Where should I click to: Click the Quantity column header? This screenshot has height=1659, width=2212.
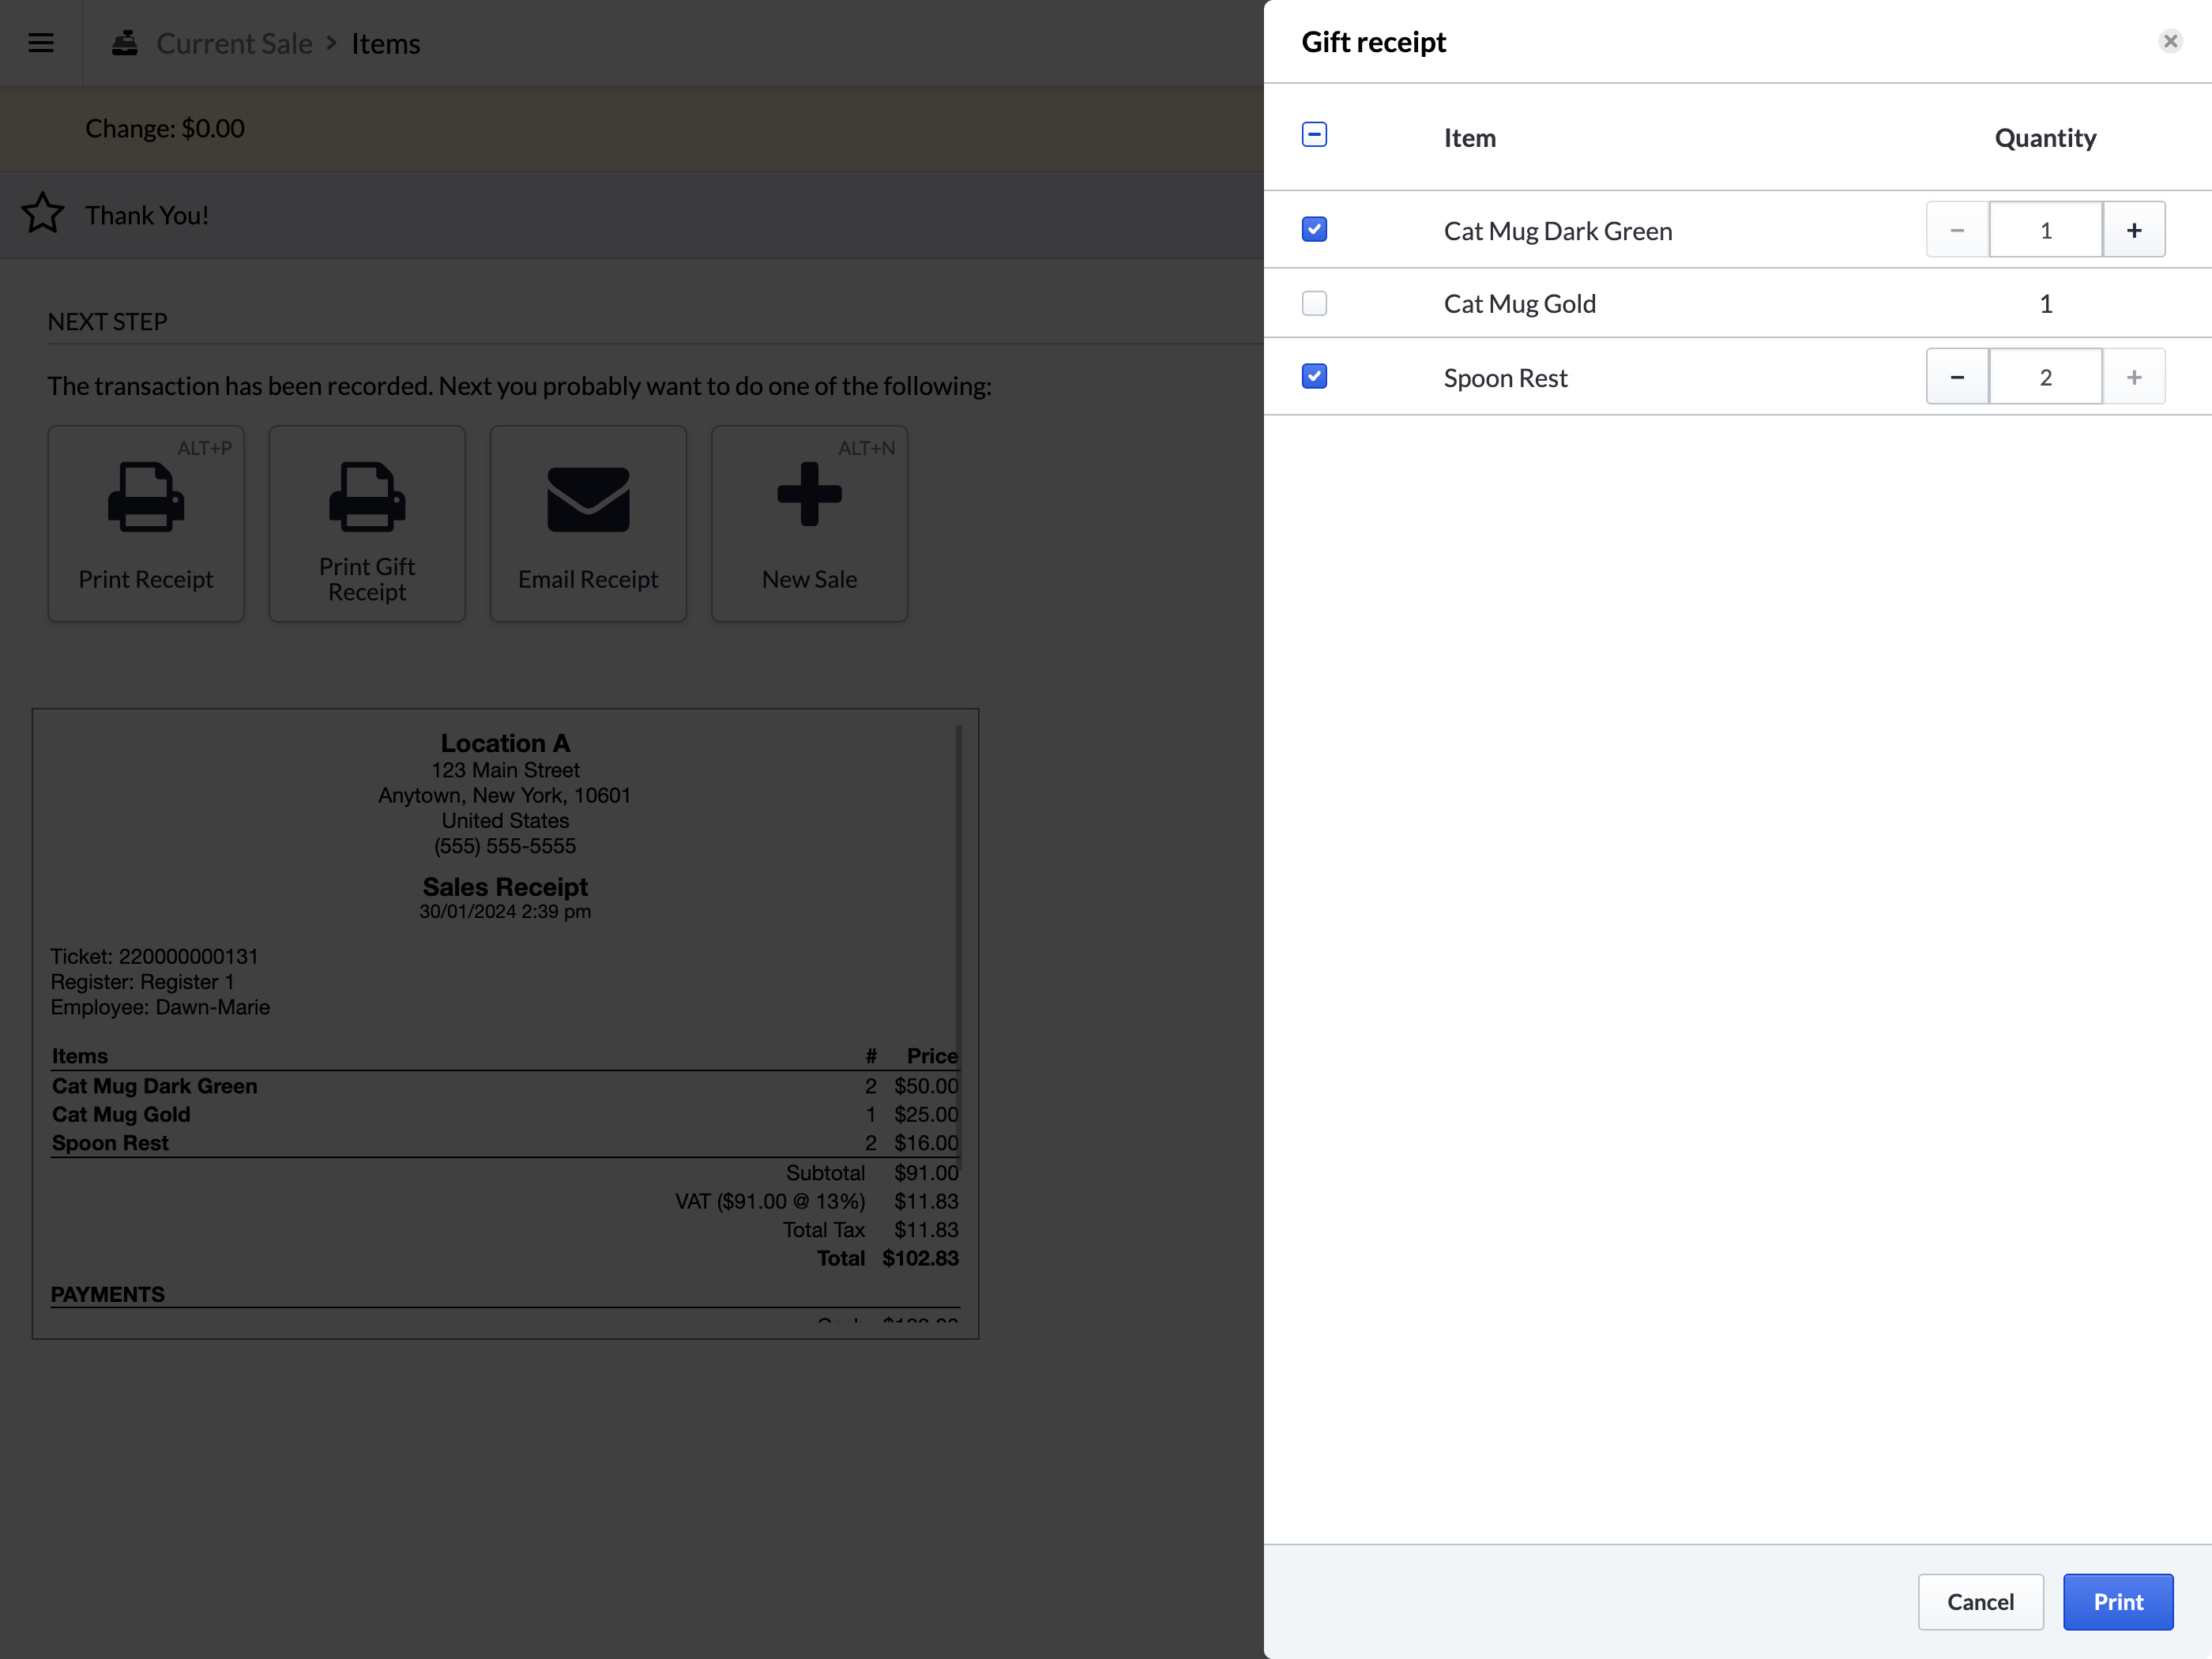click(2045, 138)
